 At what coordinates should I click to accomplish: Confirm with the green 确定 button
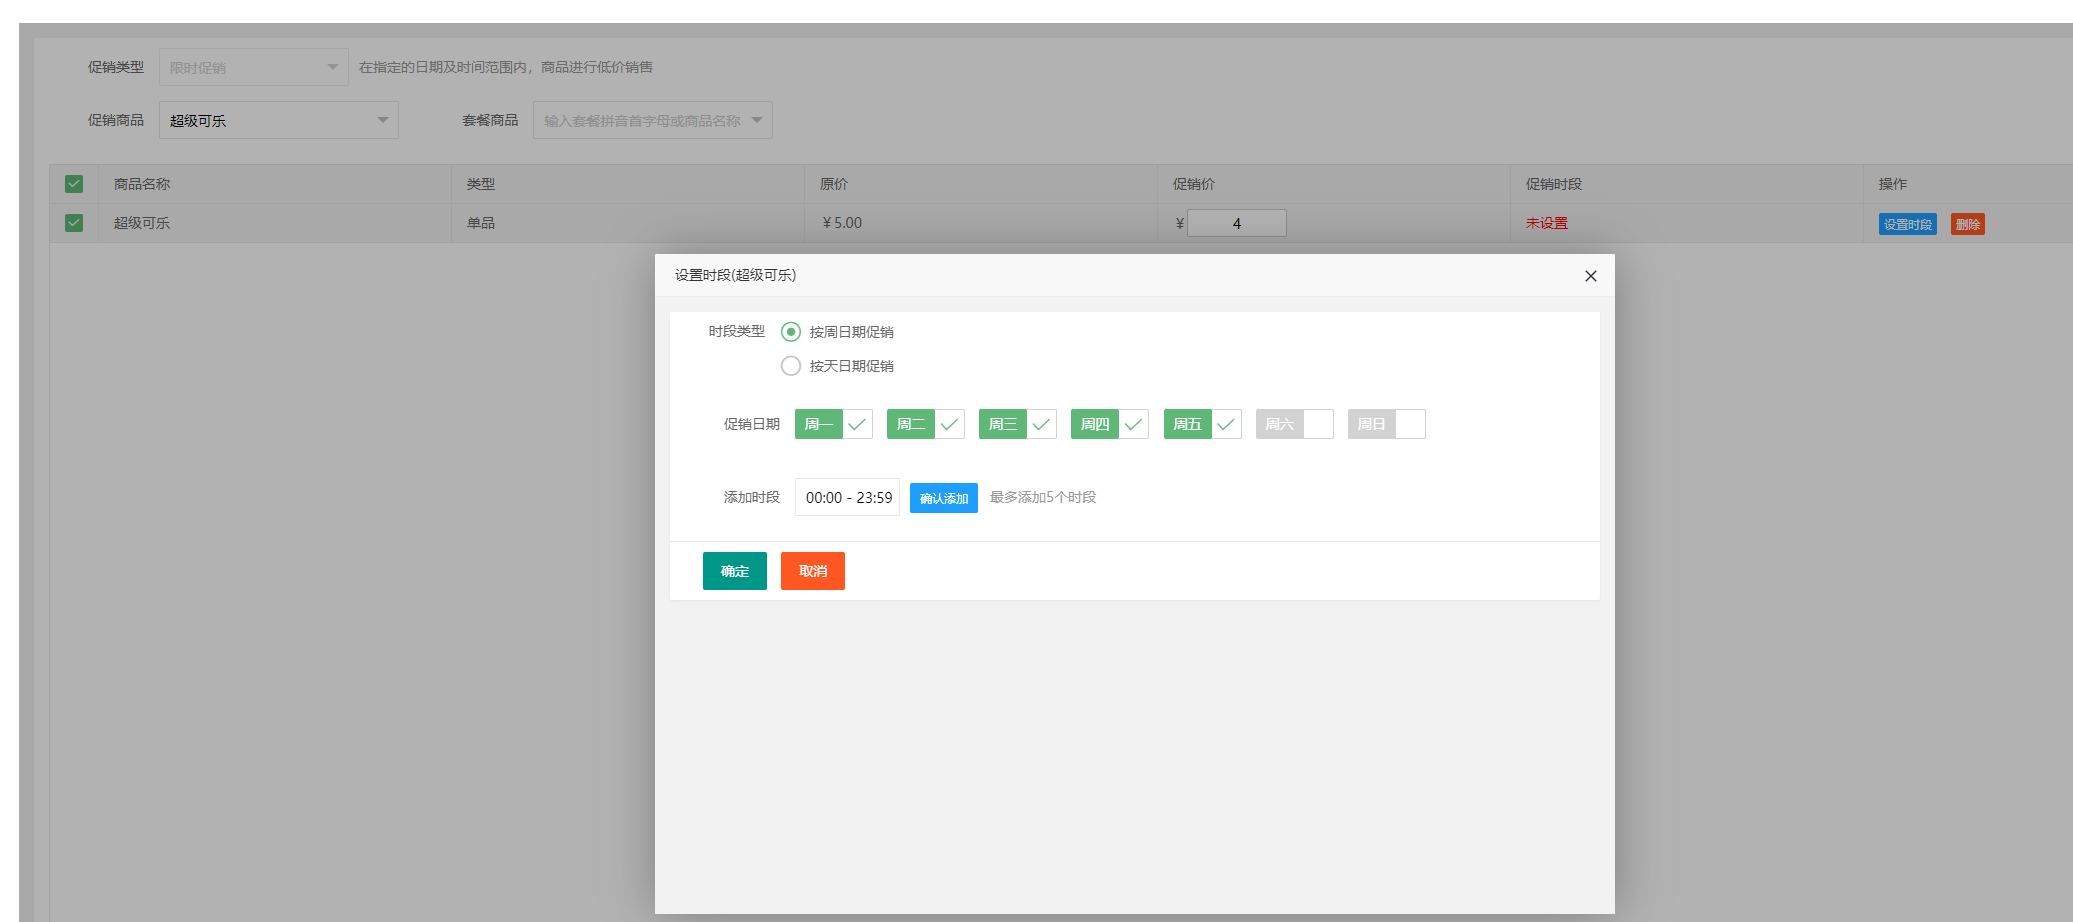point(734,571)
